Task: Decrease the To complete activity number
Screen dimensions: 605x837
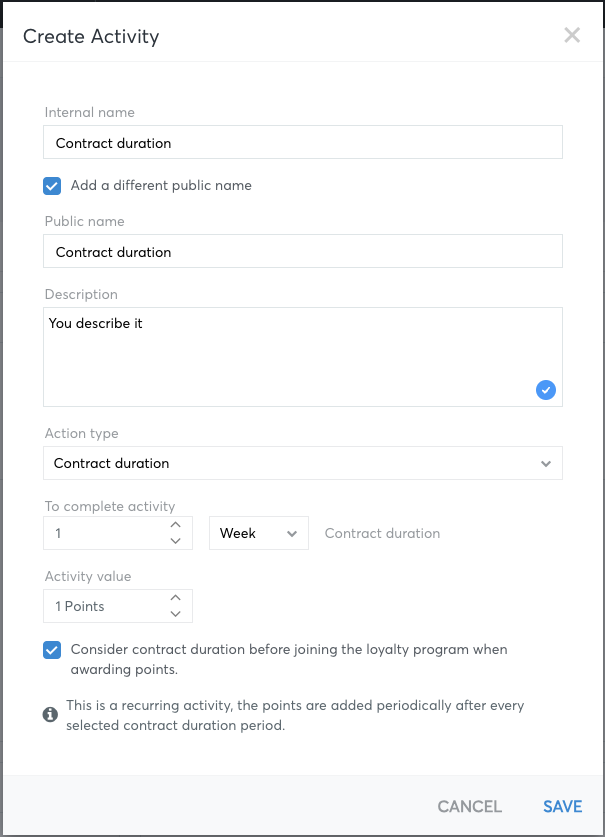Action: [175, 541]
